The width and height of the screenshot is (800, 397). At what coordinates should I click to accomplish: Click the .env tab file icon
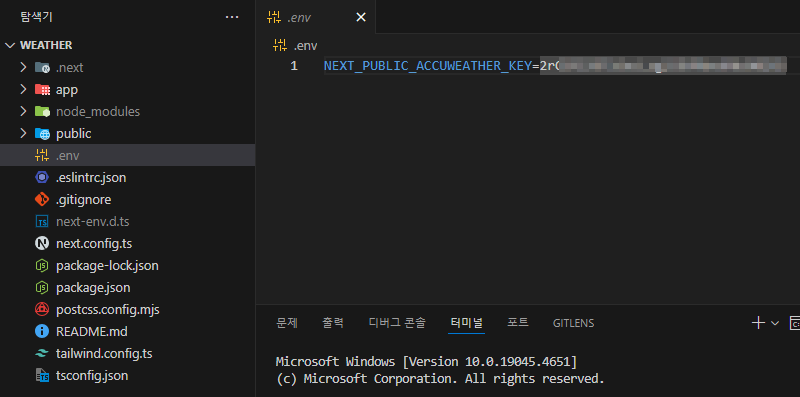click(274, 17)
